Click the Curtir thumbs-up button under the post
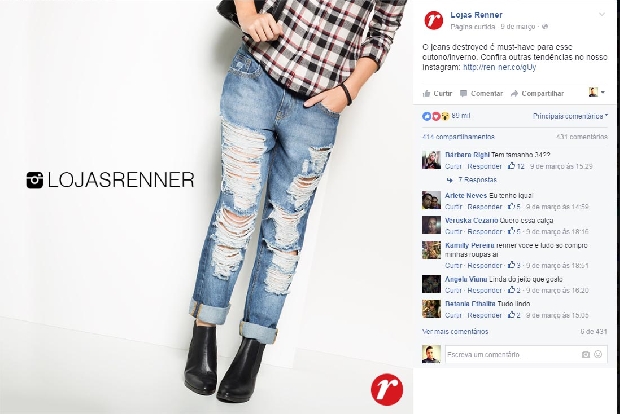 pyautogui.click(x=437, y=93)
